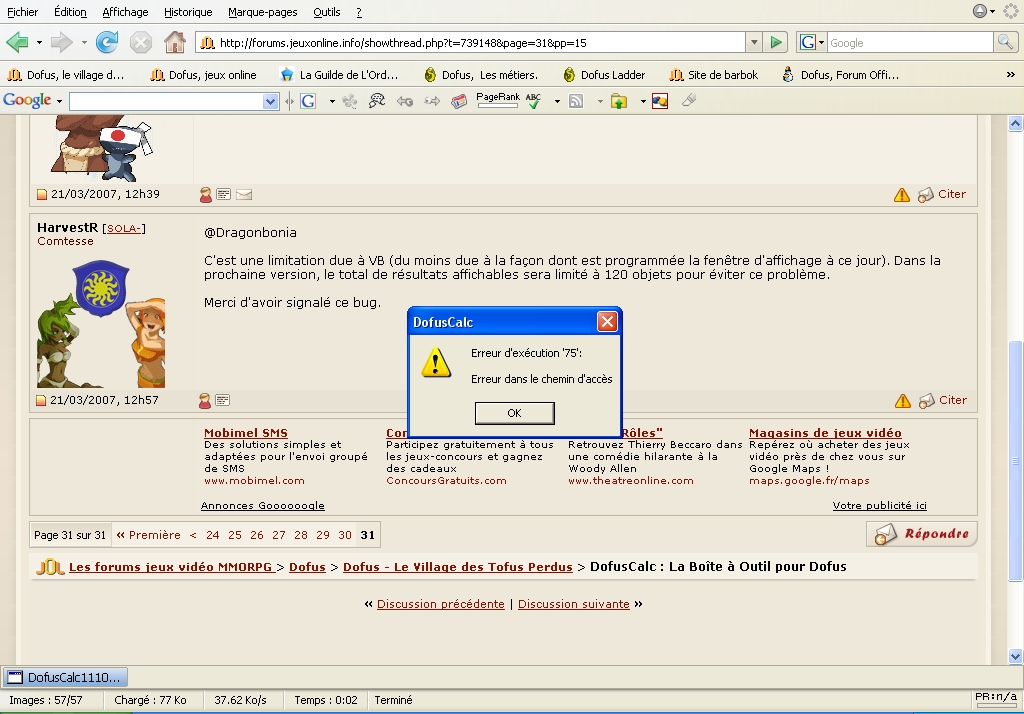Image resolution: width=1024 pixels, height=714 pixels.
Task: Click the SOLA- guild tag link
Action: (124, 229)
